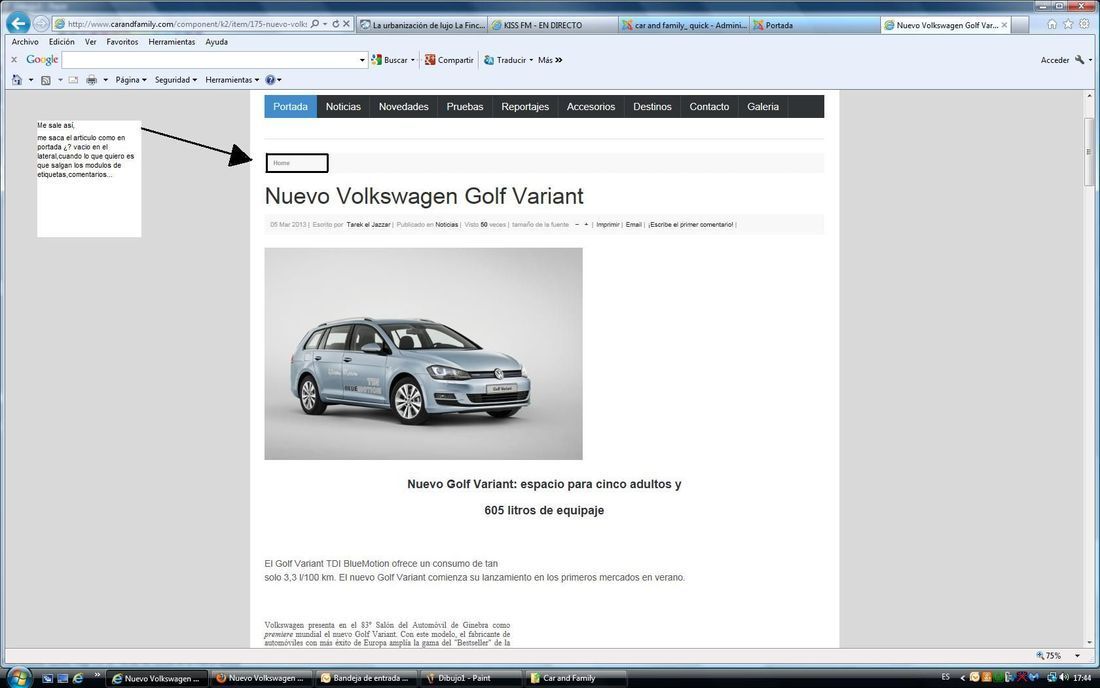Viewport: 1100px width, 688px height.
Task: Open the command bar Herramientas dropdown
Action: click(232, 80)
